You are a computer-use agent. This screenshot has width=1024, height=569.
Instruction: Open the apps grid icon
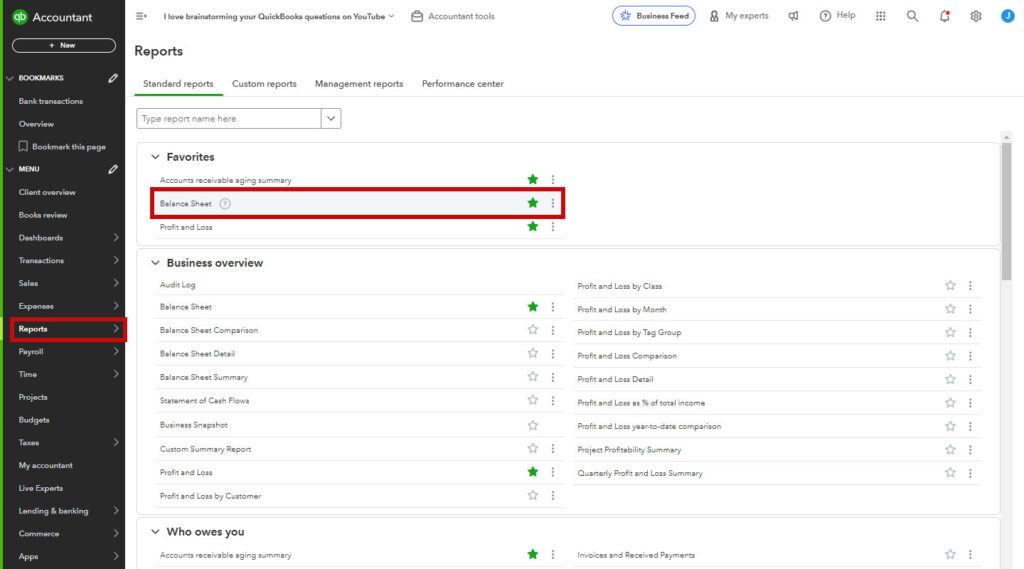click(880, 16)
